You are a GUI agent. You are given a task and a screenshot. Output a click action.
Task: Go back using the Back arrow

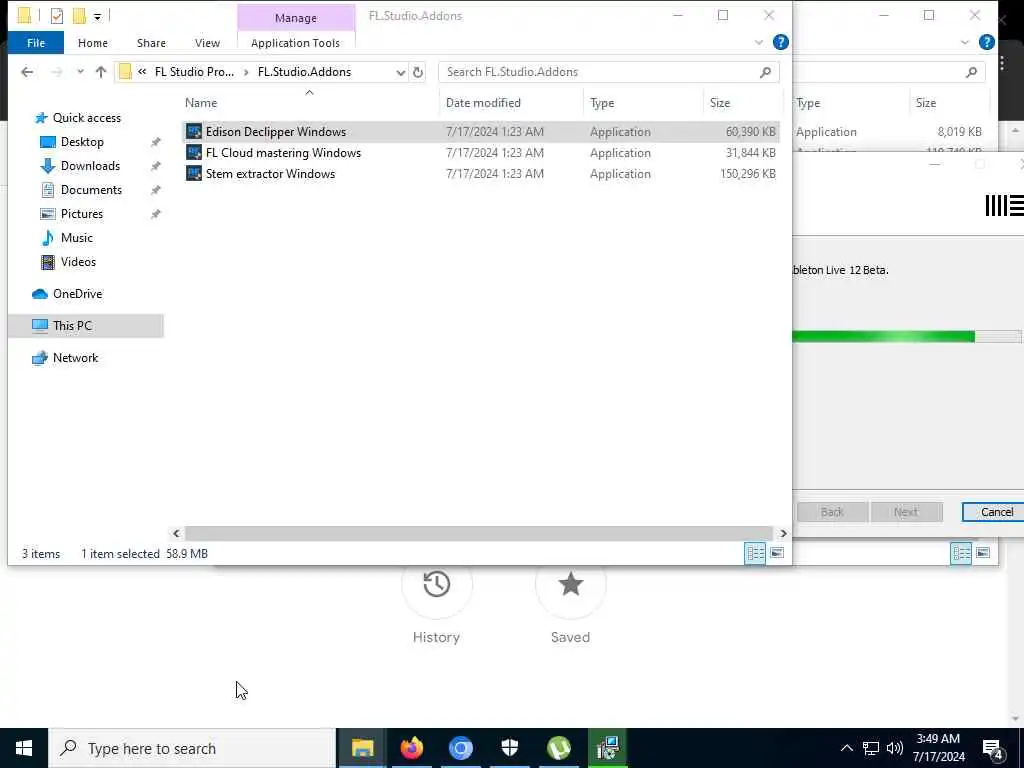(27, 72)
